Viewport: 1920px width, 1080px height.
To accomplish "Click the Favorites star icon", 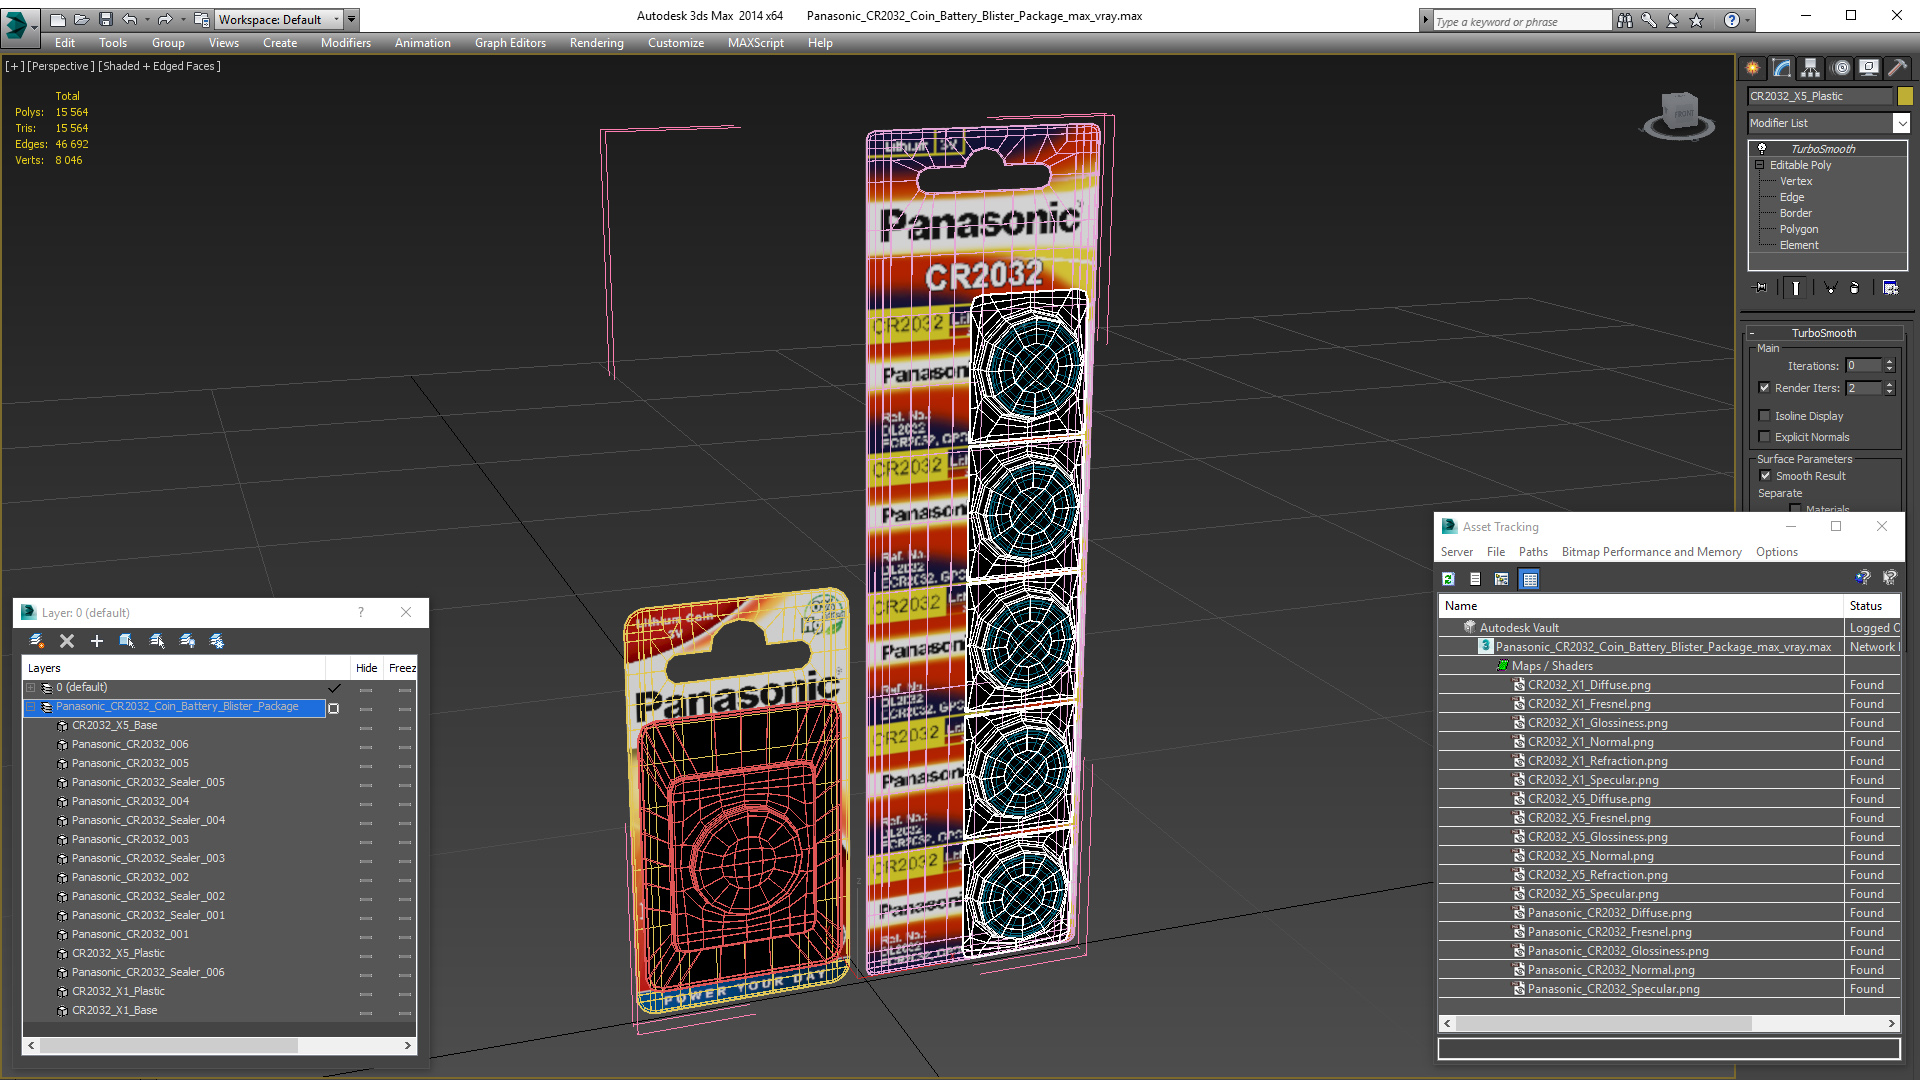I will [1697, 20].
